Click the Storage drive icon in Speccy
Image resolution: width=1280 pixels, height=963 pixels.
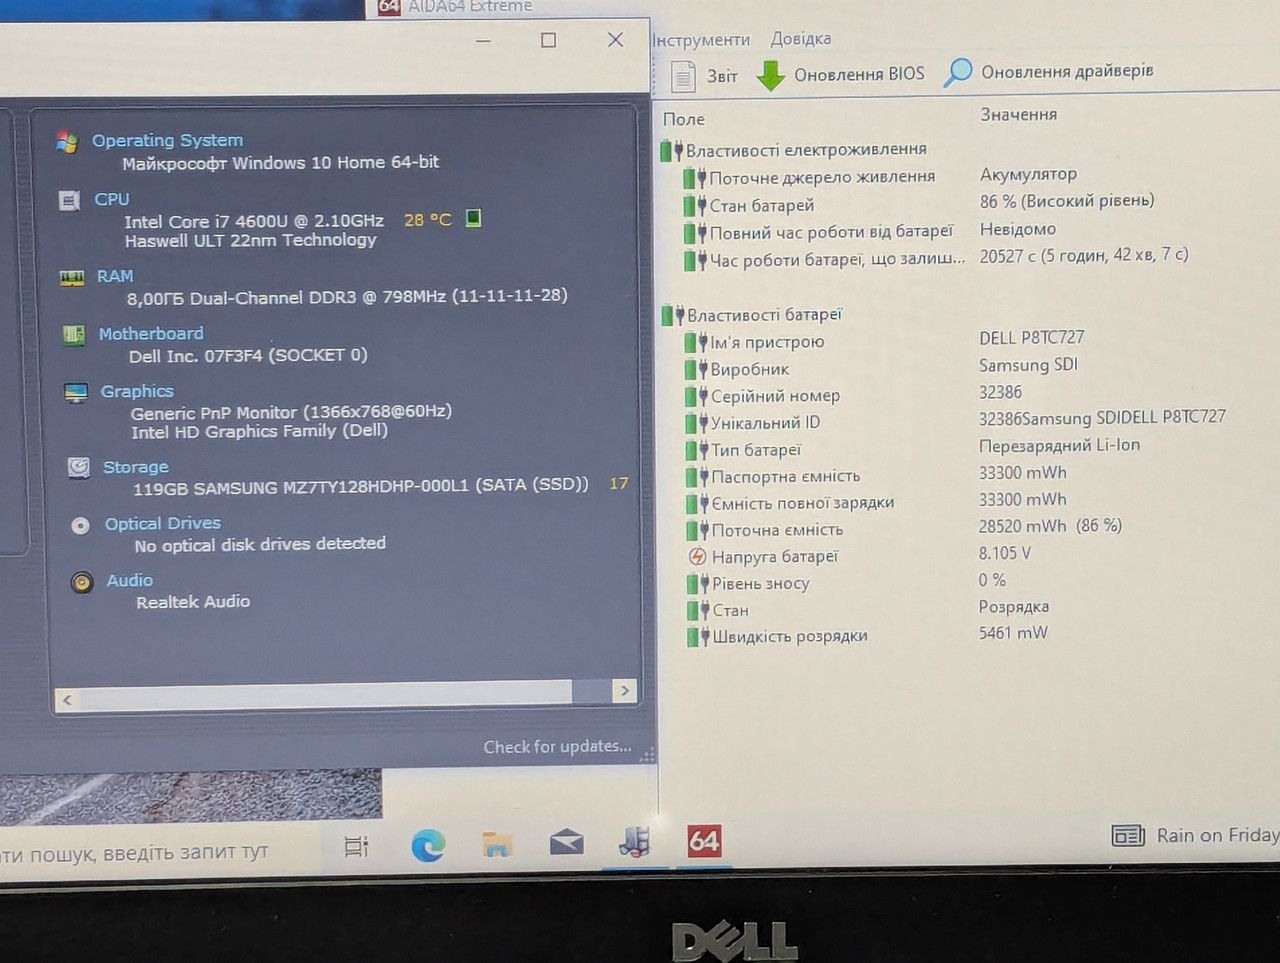point(78,467)
